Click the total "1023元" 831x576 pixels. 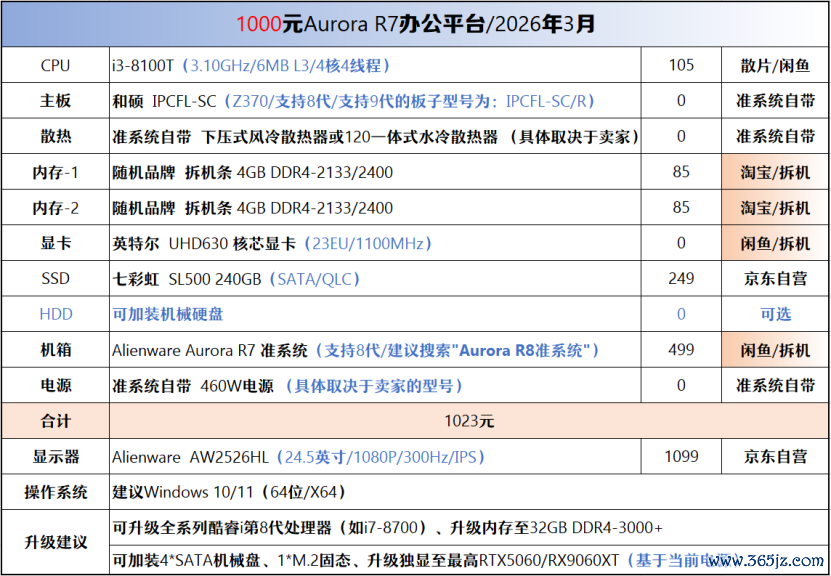click(x=469, y=421)
